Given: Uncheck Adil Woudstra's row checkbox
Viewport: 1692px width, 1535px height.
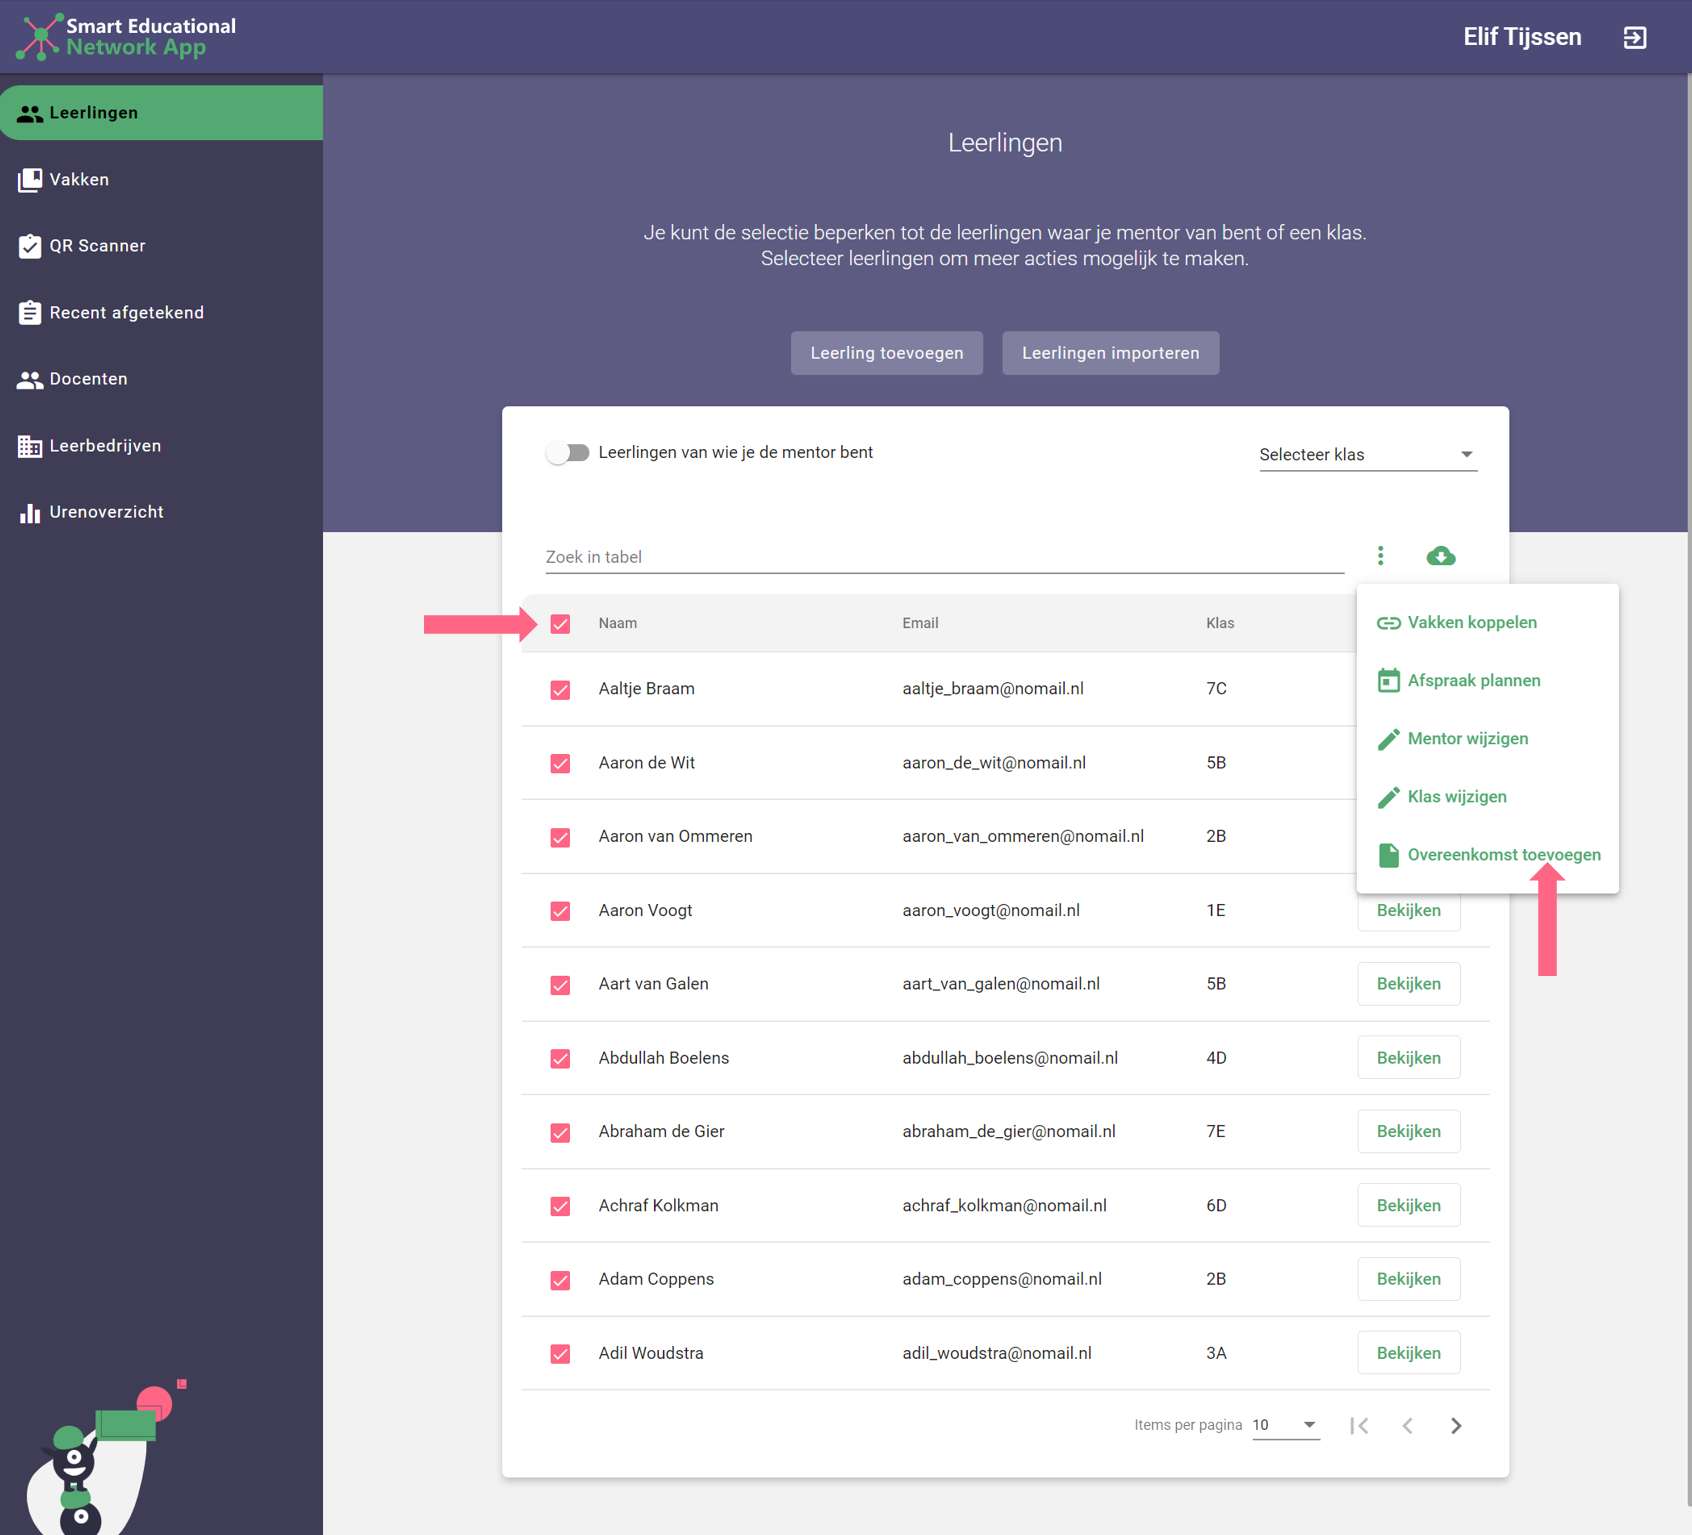Looking at the screenshot, I should tap(560, 1354).
